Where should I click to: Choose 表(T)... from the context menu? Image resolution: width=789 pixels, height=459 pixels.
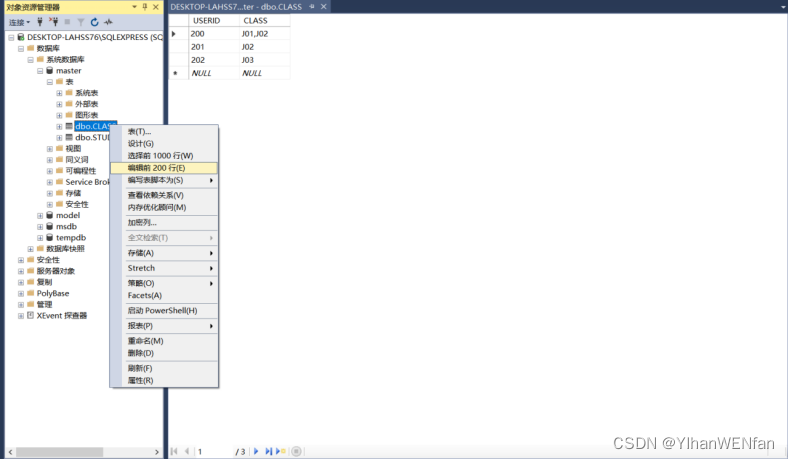[164, 131]
